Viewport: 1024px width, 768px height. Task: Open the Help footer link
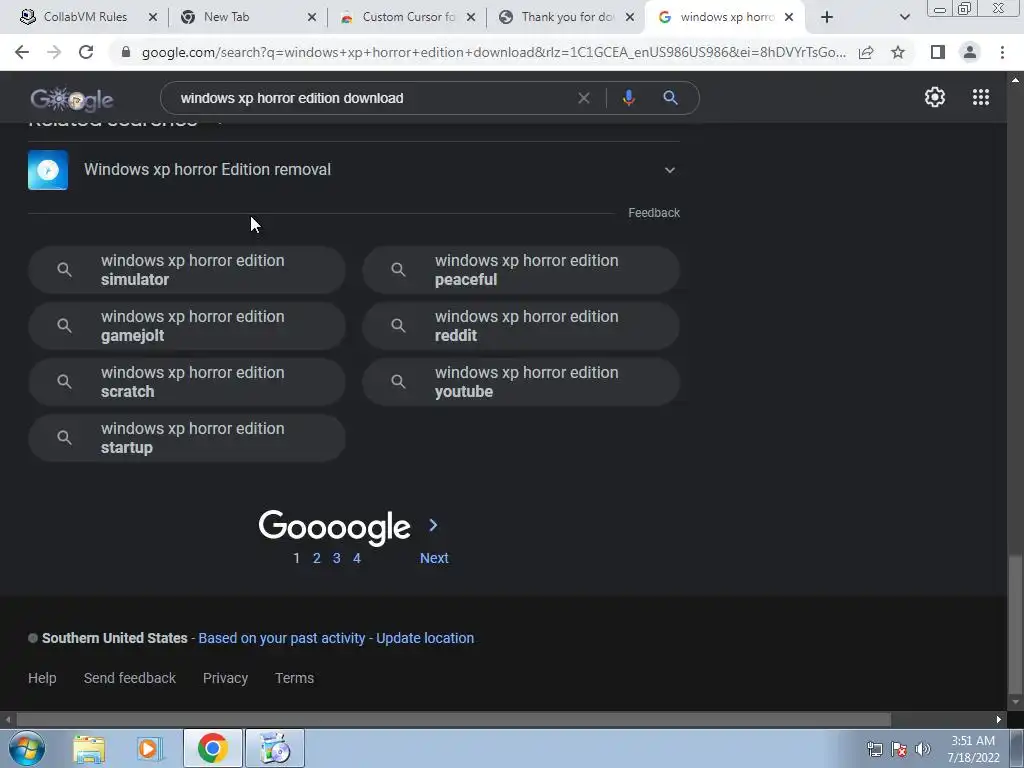click(x=42, y=678)
